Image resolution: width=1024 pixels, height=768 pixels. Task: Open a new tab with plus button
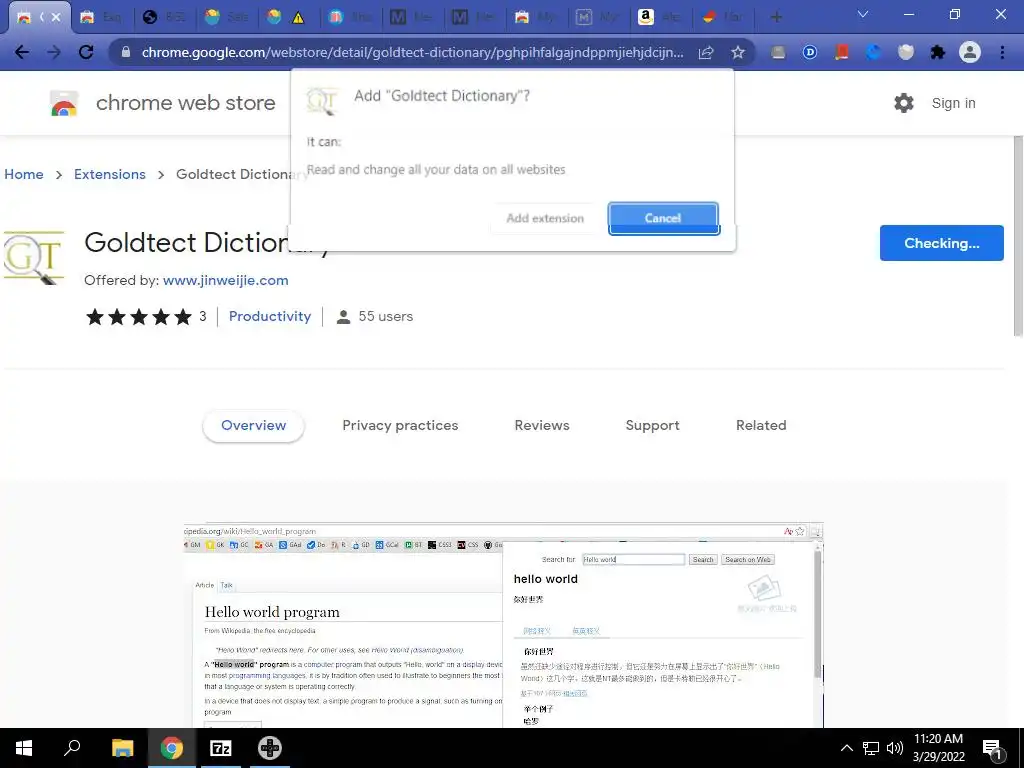tap(776, 17)
